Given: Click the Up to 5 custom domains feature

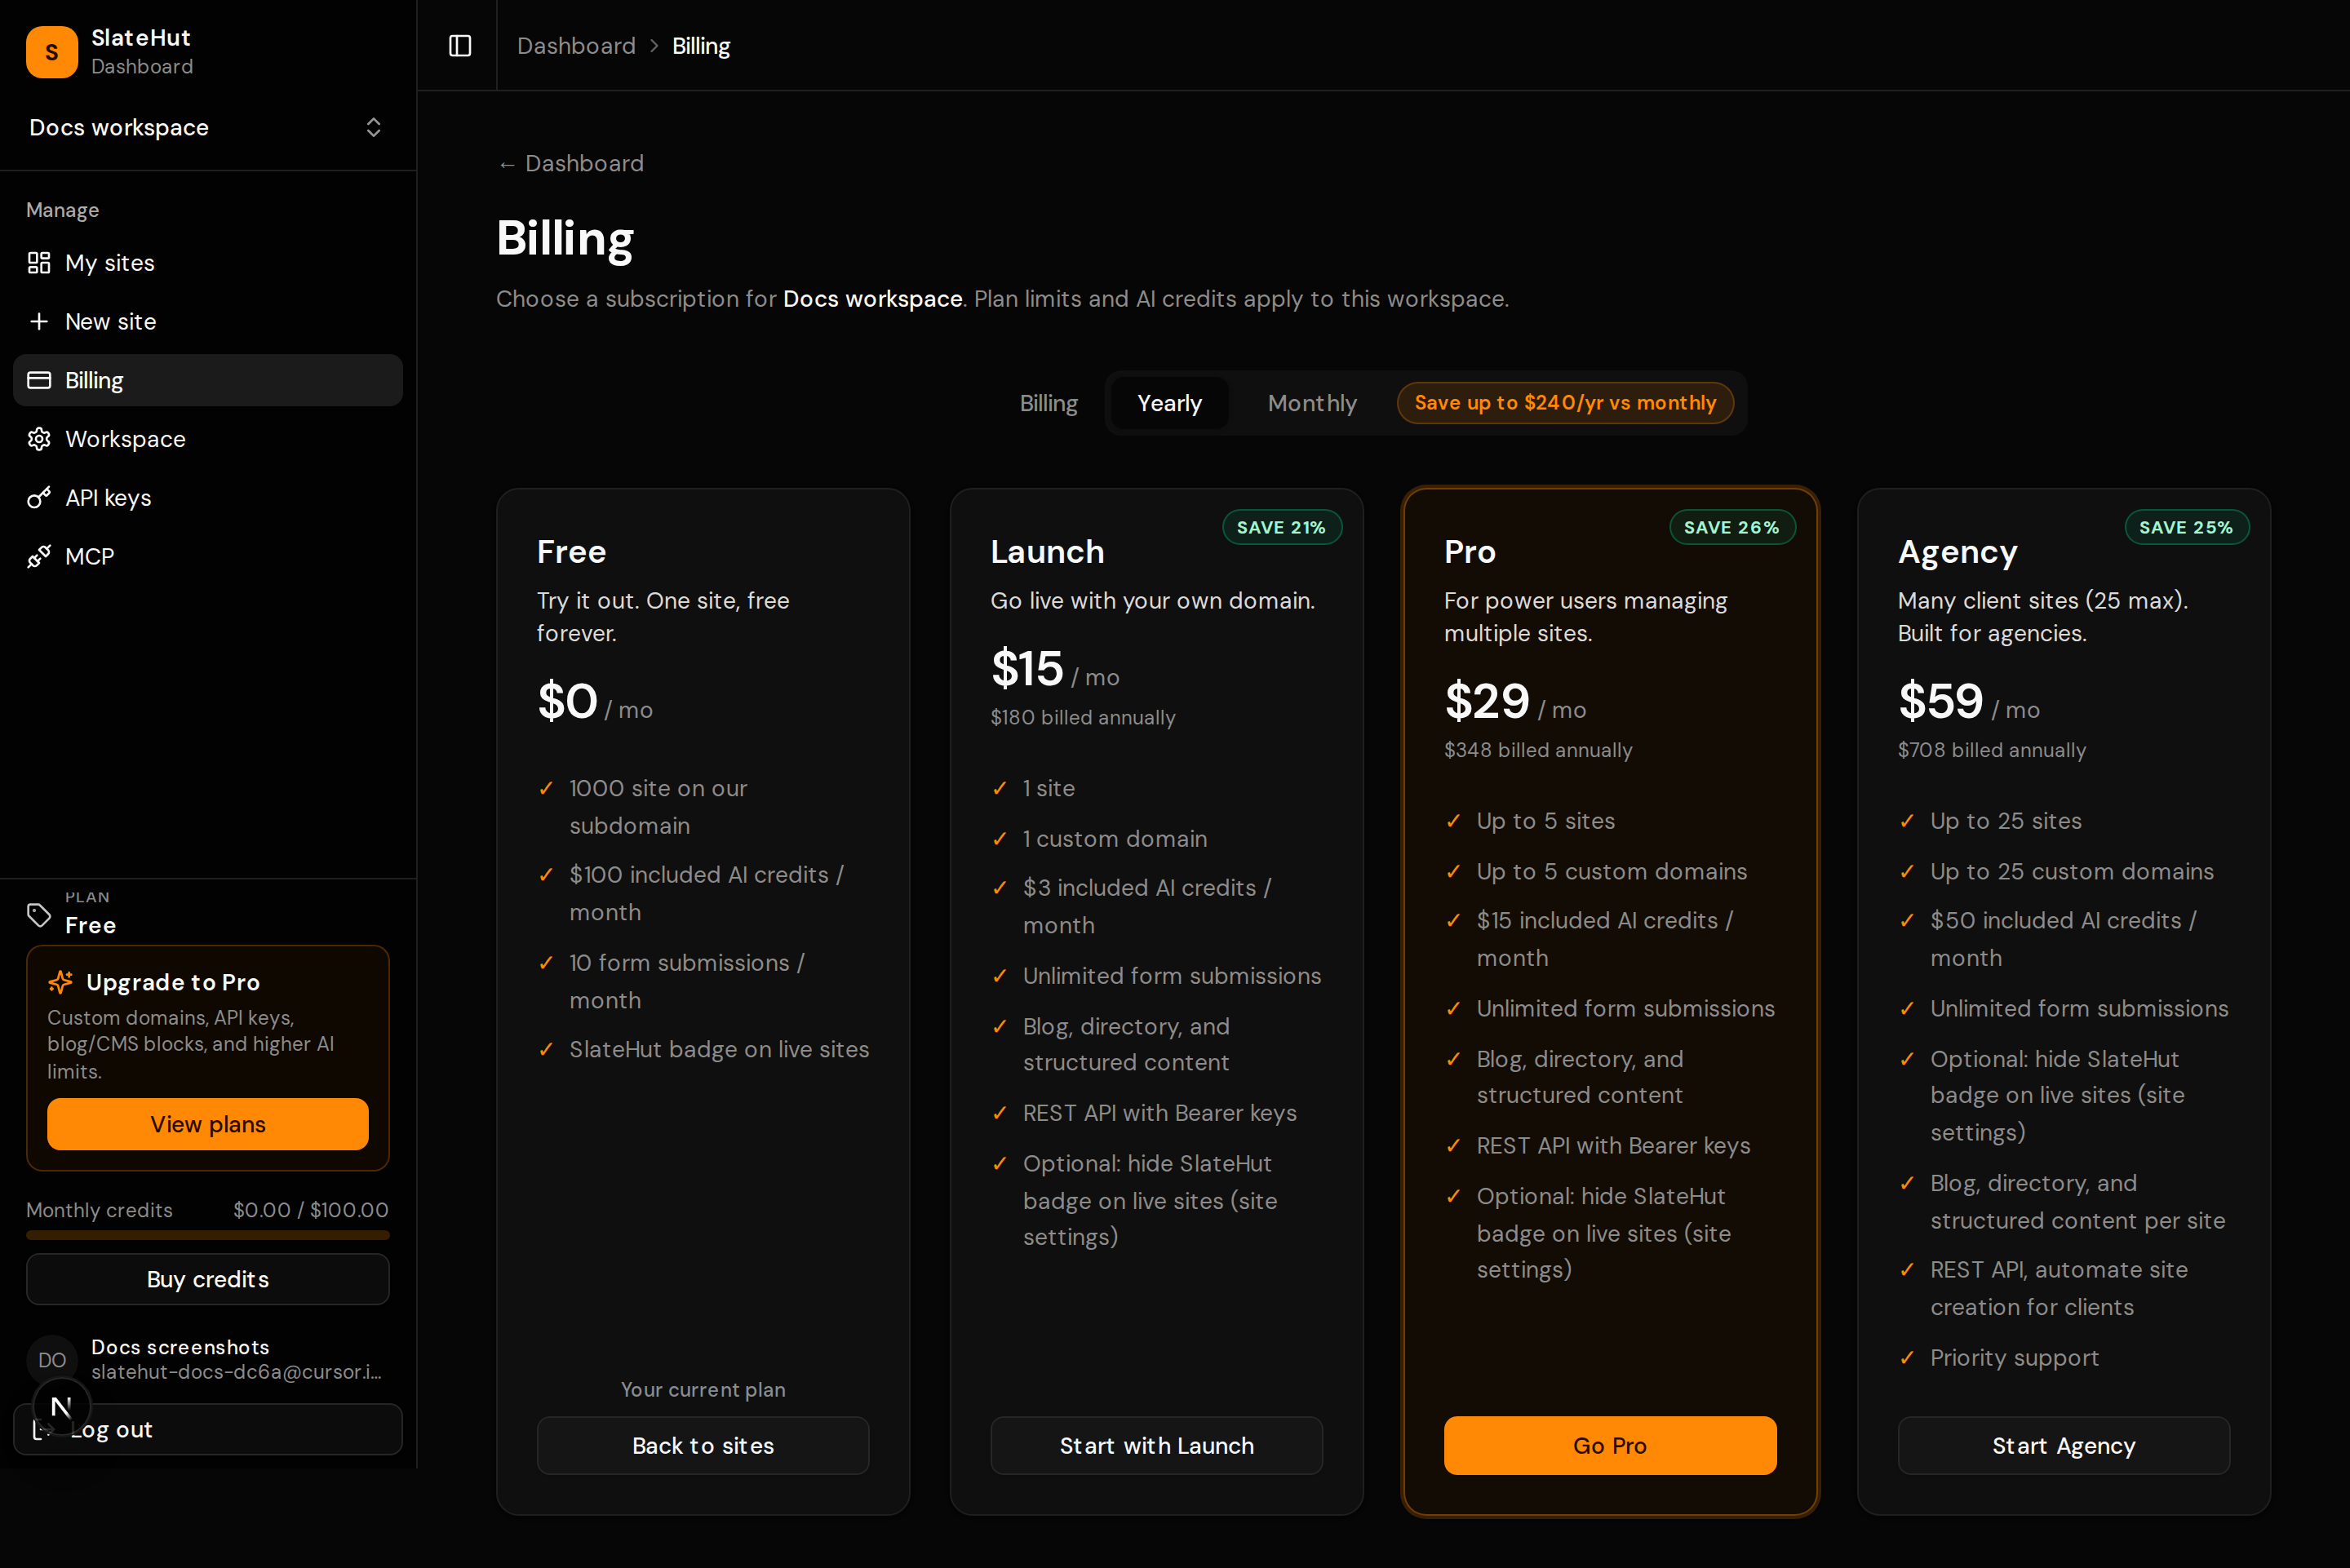Looking at the screenshot, I should coord(1611,871).
